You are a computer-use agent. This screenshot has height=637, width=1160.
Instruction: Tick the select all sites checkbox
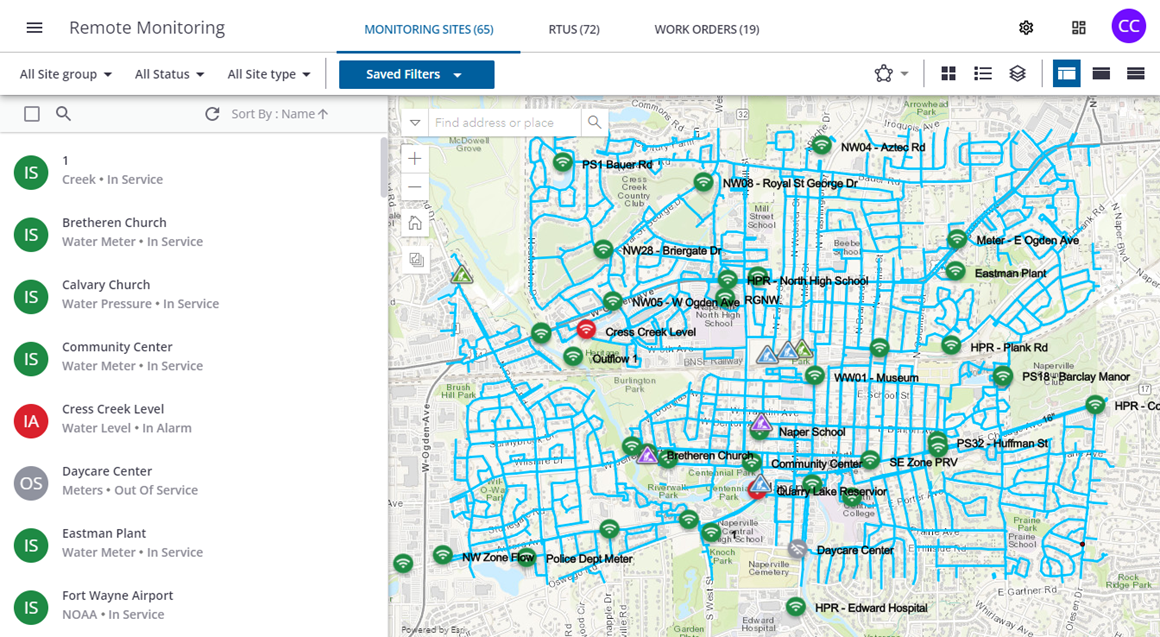tap(32, 114)
